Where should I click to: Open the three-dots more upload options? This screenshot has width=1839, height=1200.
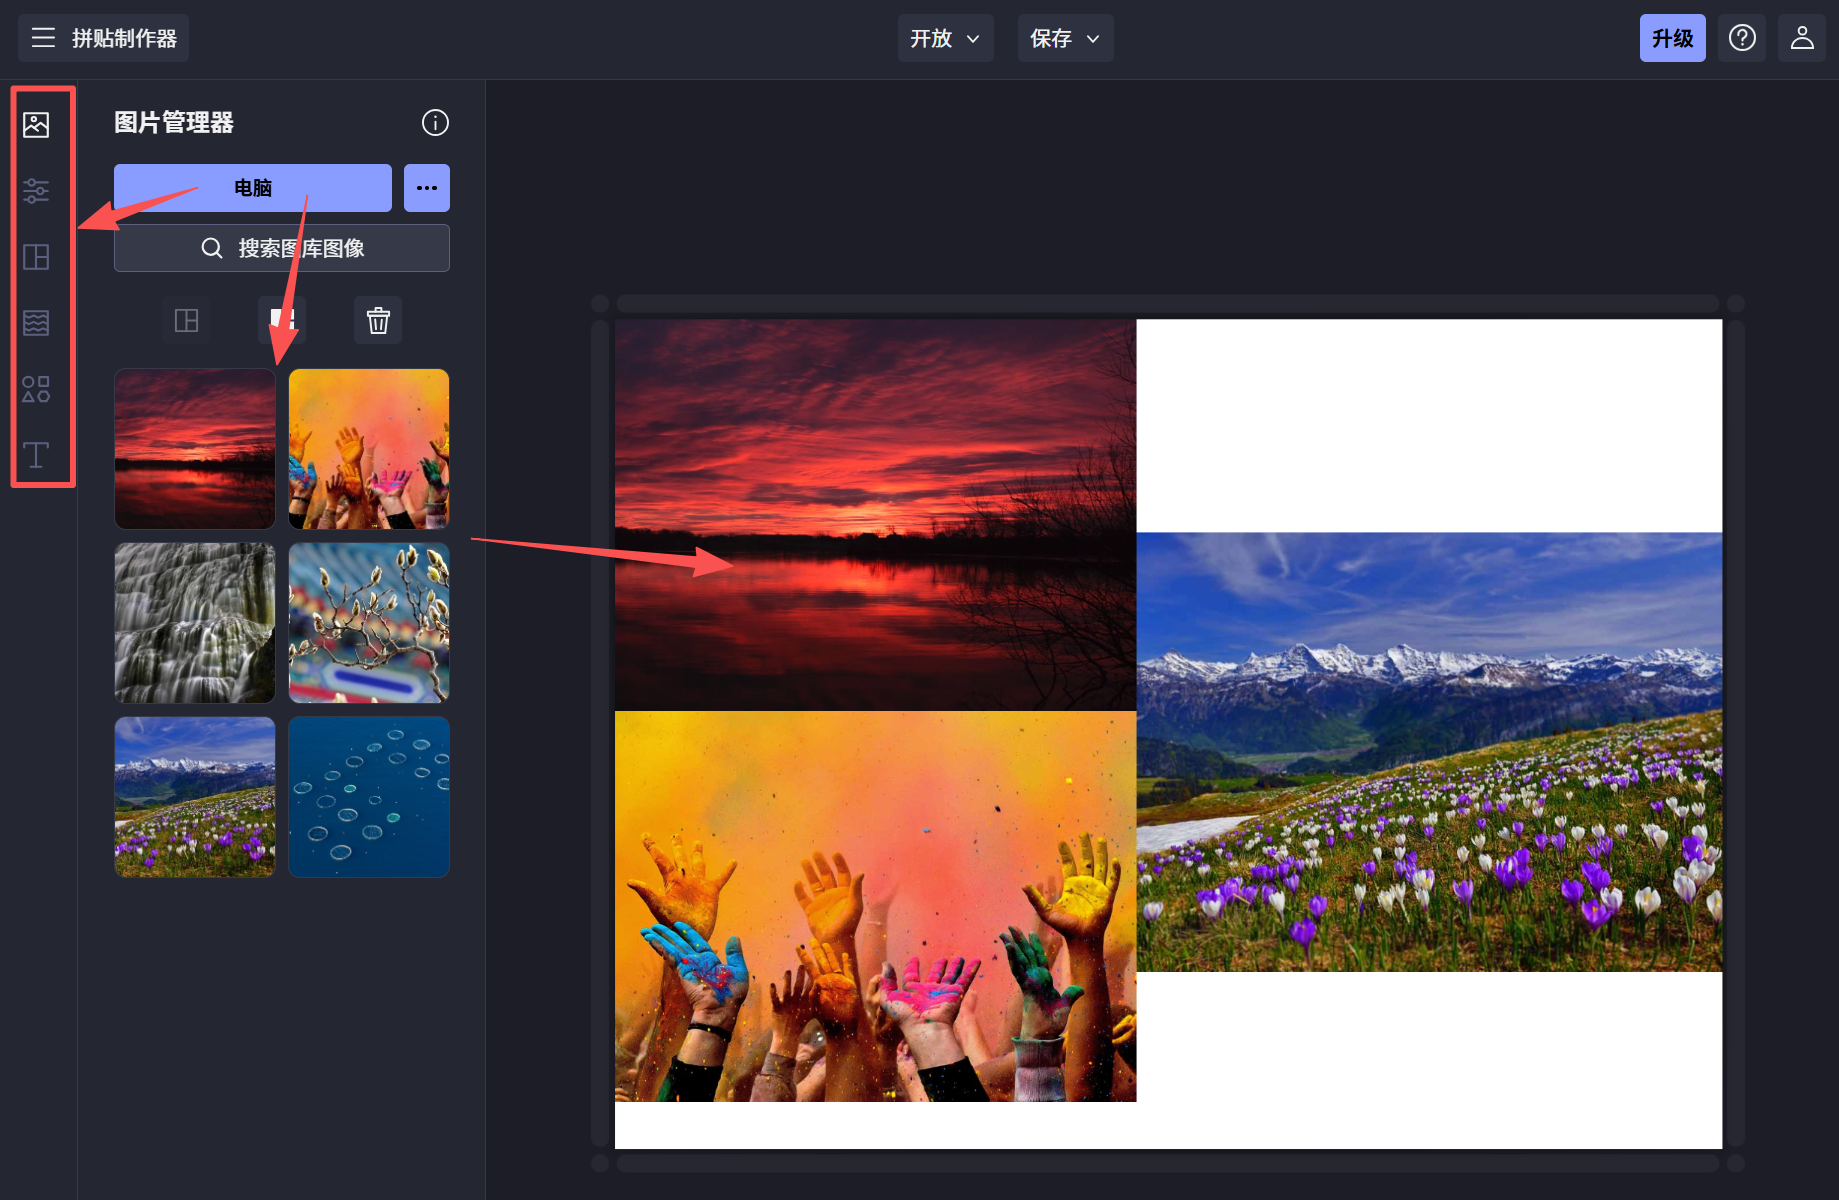tap(427, 188)
